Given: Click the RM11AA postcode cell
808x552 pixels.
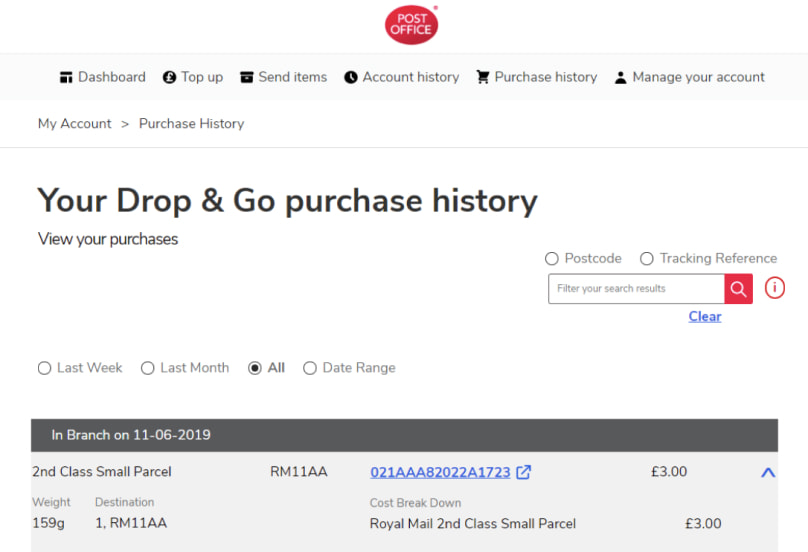Looking at the screenshot, I should (x=299, y=472).
